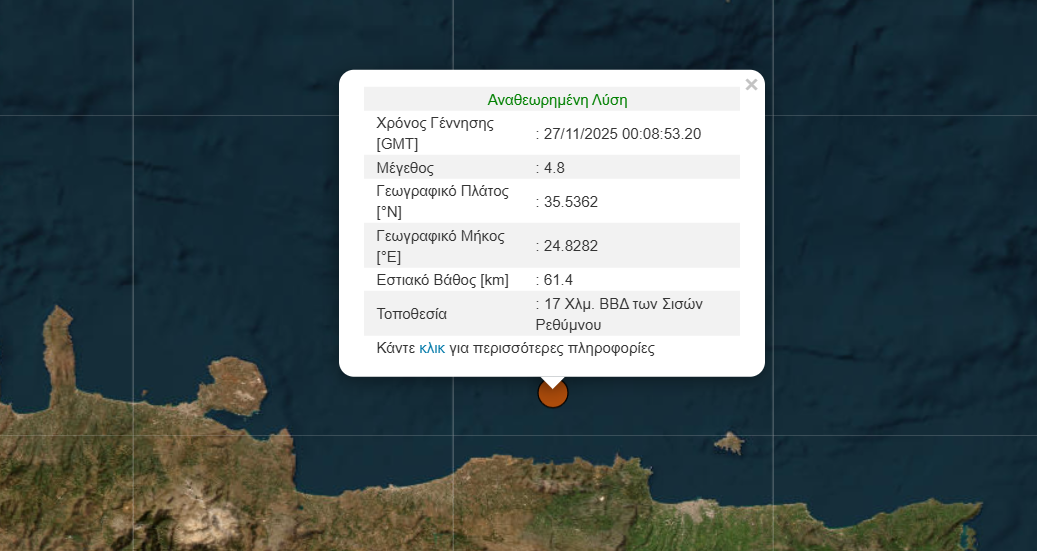
Task: Close the earthquake info popup
Action: pos(751,85)
